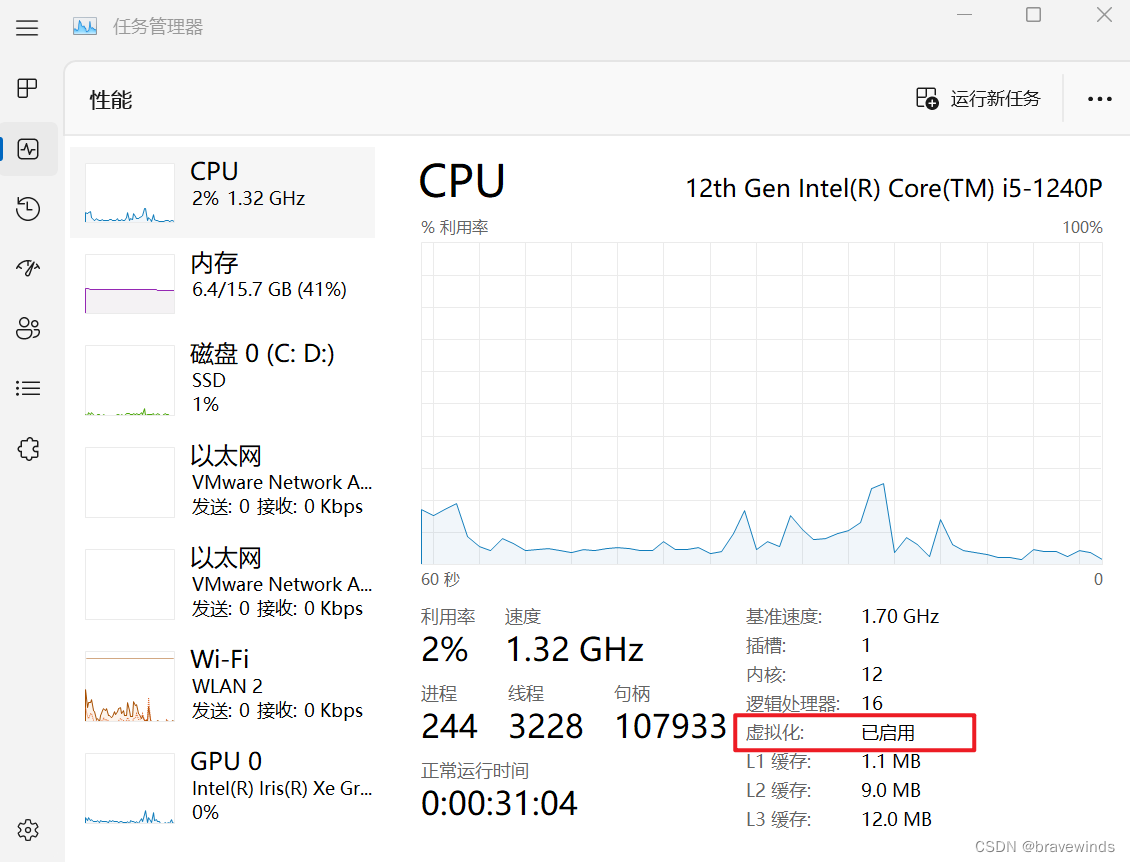Click the 已启用 virtualization status
This screenshot has height=862, width=1130.
(888, 732)
